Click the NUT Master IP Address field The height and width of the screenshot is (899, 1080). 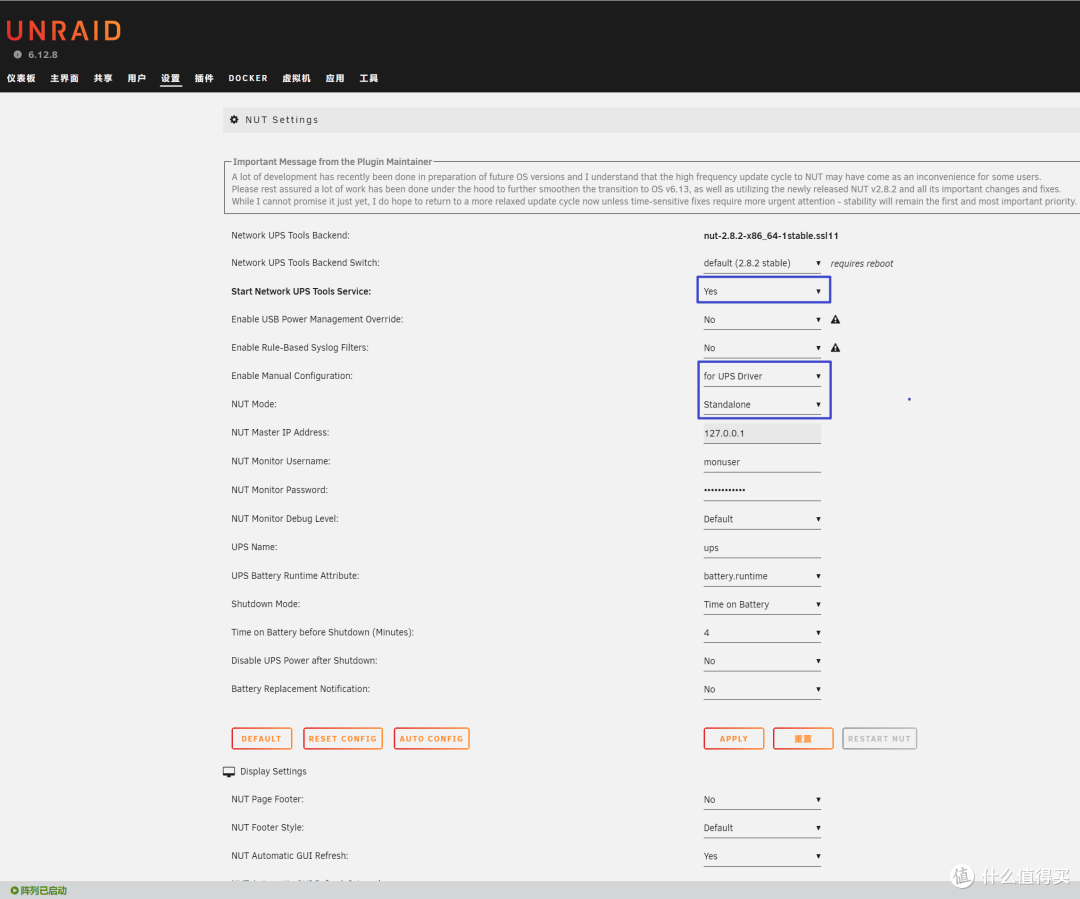coord(762,434)
